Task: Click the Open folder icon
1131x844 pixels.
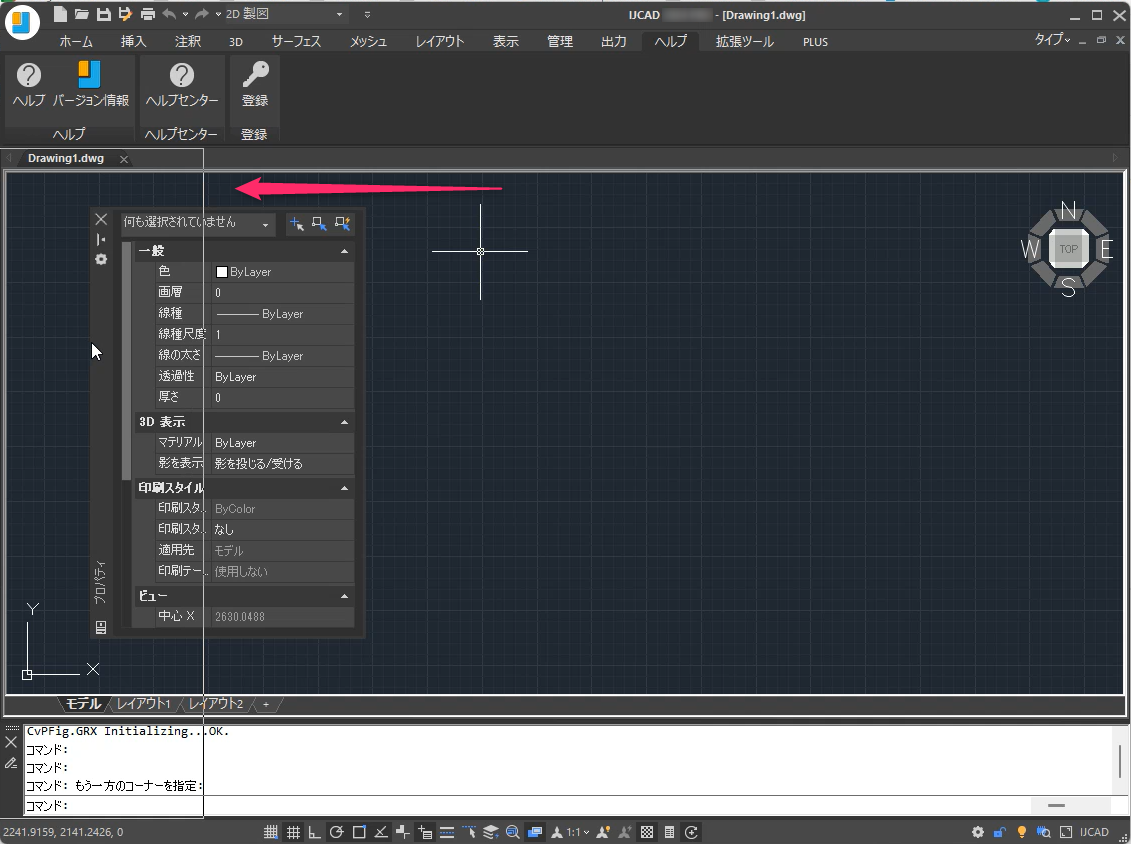Action: click(82, 14)
